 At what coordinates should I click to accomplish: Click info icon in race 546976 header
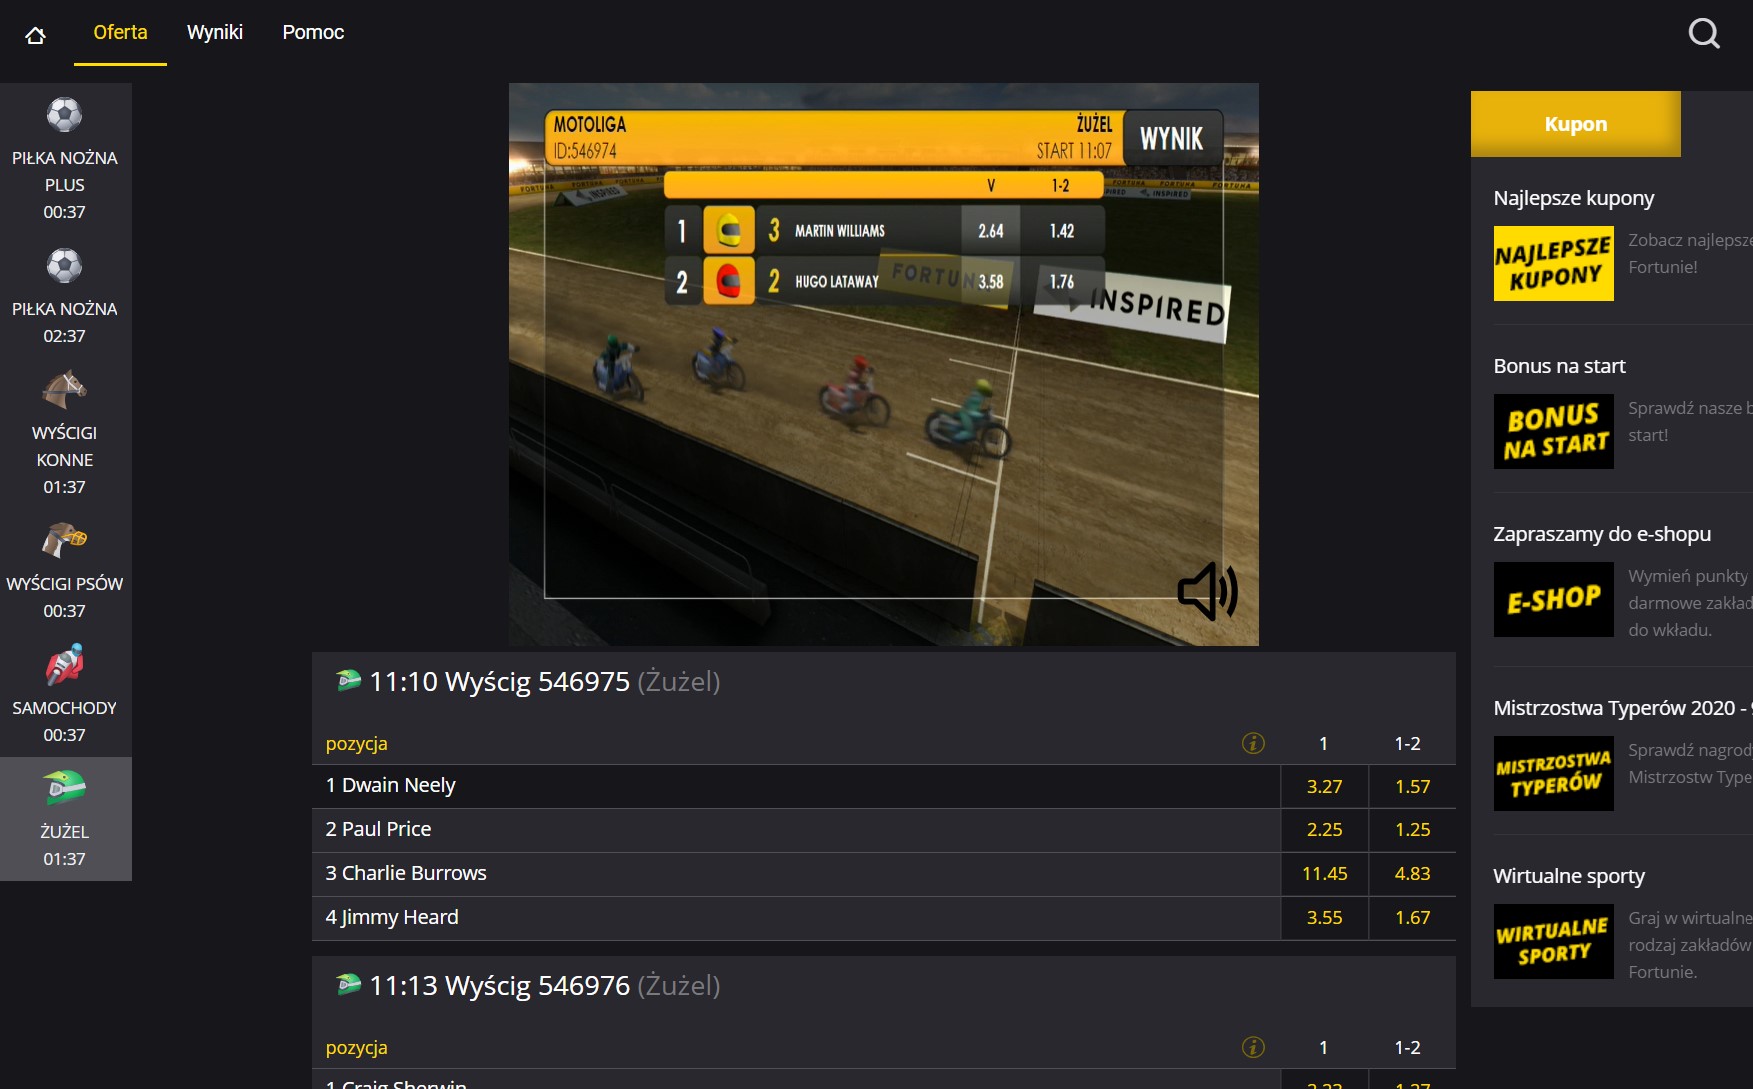tap(1253, 1047)
